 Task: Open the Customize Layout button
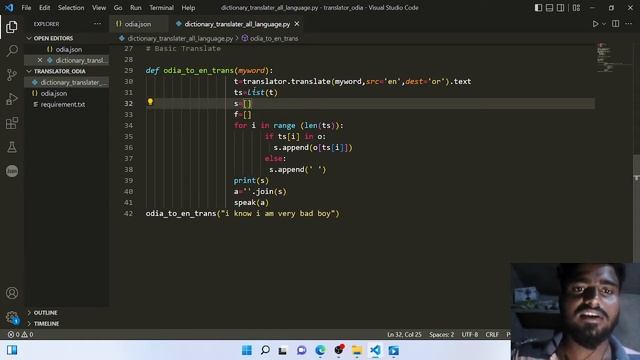coord(576,8)
